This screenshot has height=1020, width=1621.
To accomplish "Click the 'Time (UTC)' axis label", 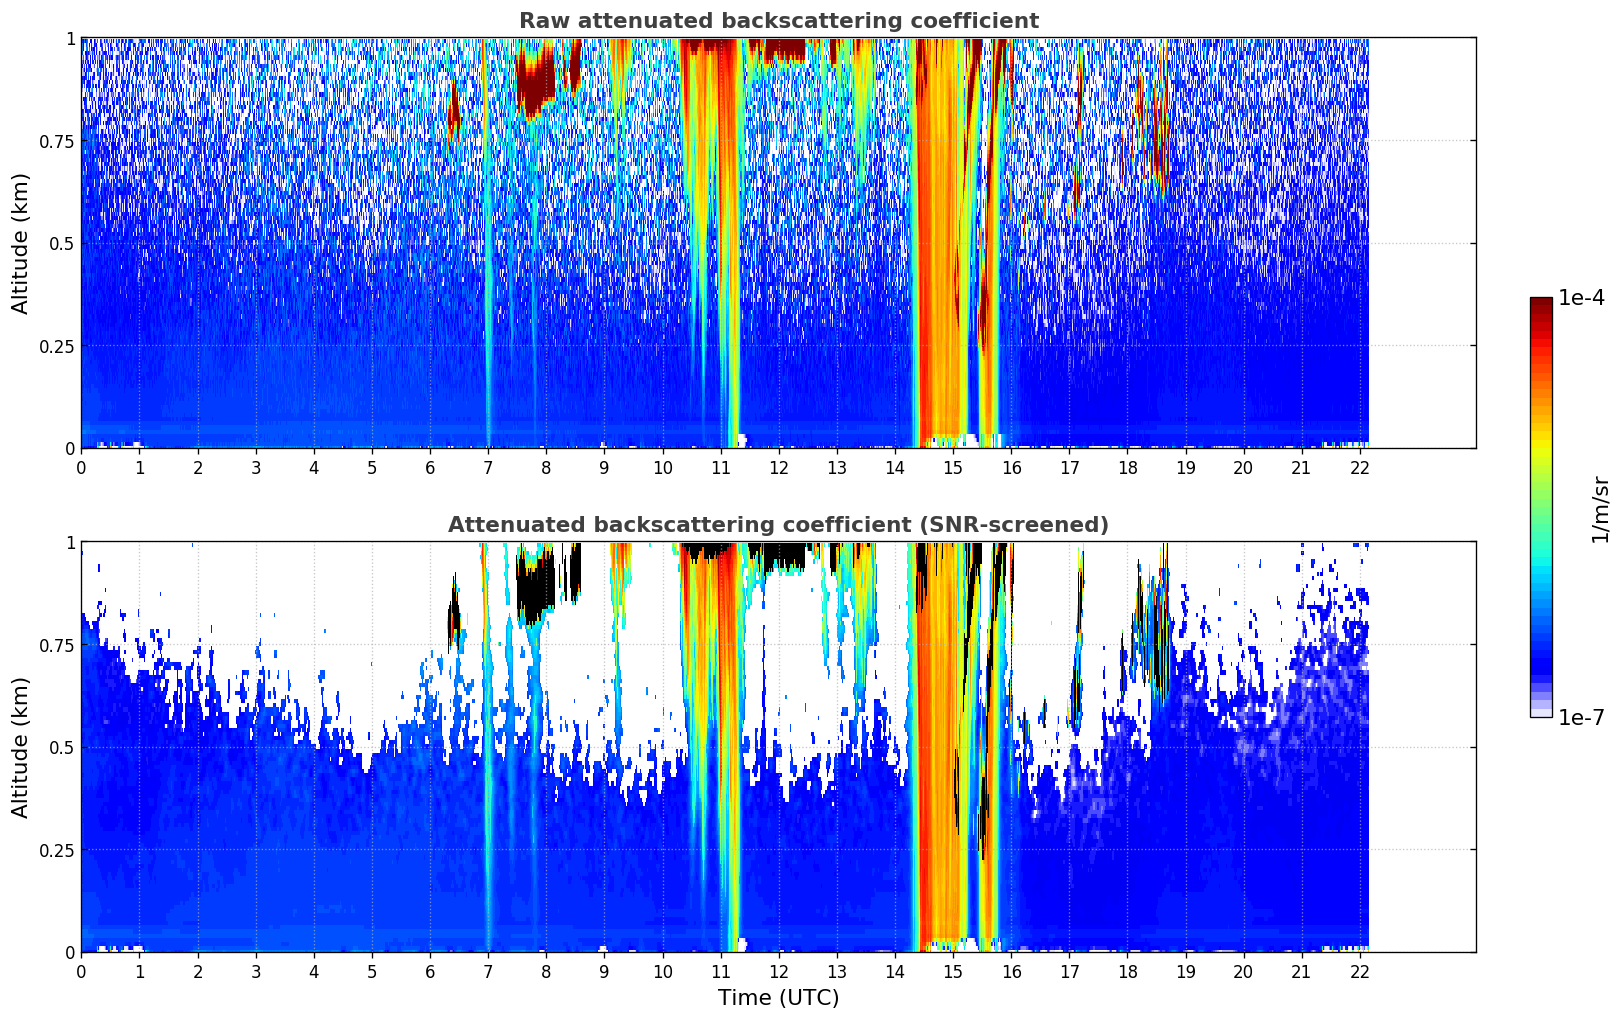I will coord(778,998).
